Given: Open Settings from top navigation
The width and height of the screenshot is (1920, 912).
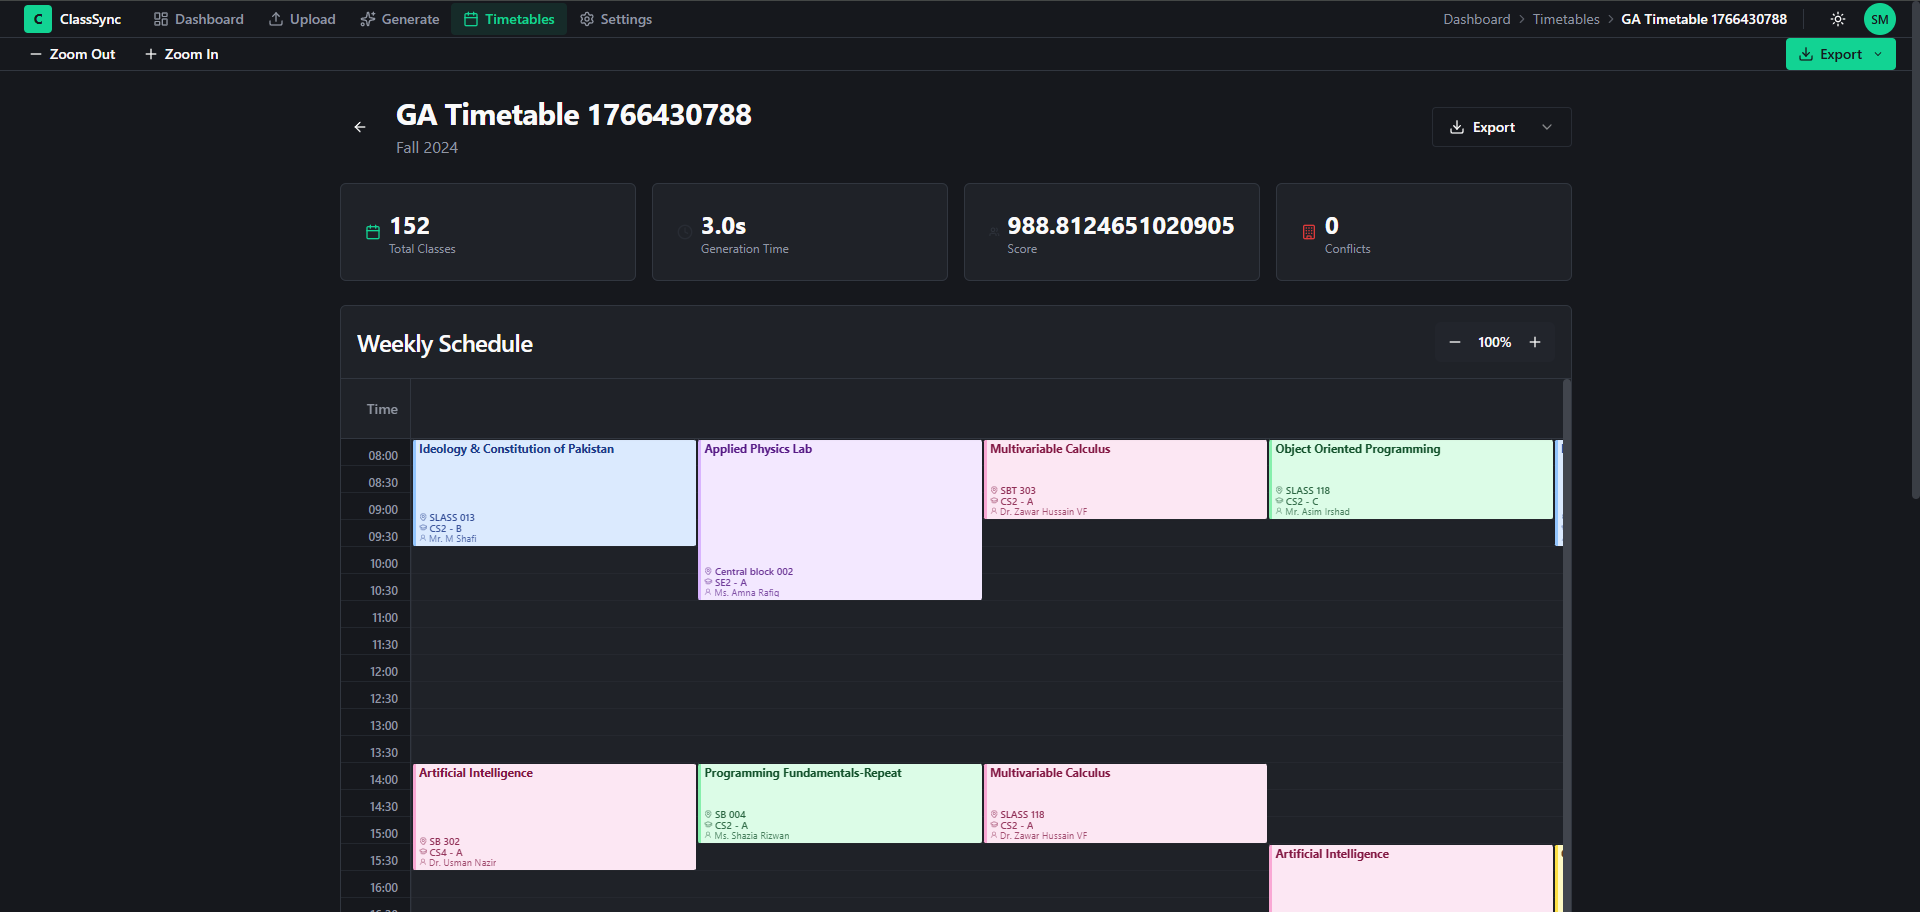Looking at the screenshot, I should (x=616, y=19).
